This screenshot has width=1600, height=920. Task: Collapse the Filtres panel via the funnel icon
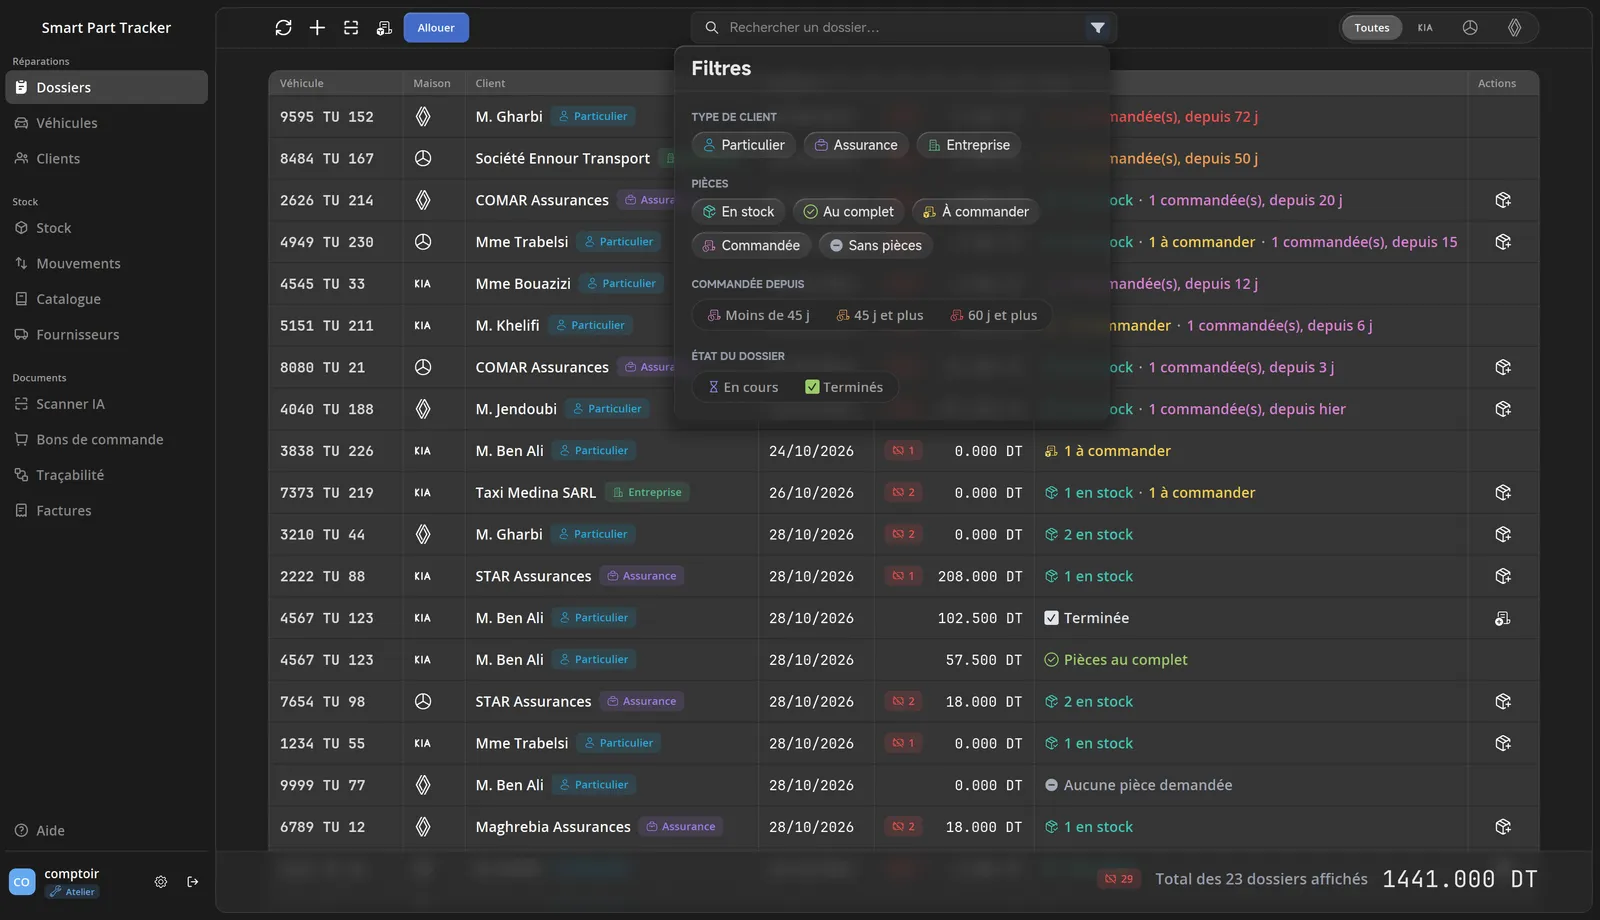tap(1097, 28)
